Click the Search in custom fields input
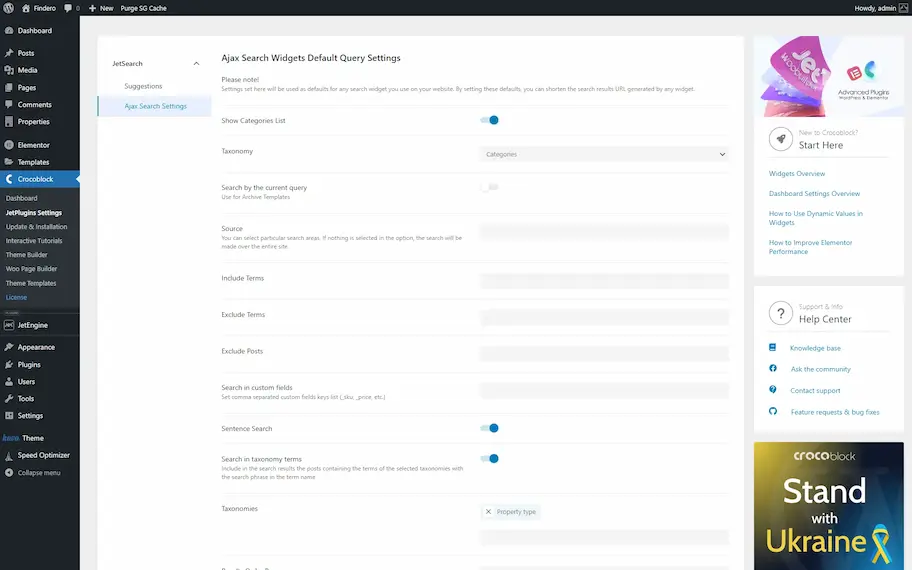Viewport: 912px width, 570px height. coord(604,391)
